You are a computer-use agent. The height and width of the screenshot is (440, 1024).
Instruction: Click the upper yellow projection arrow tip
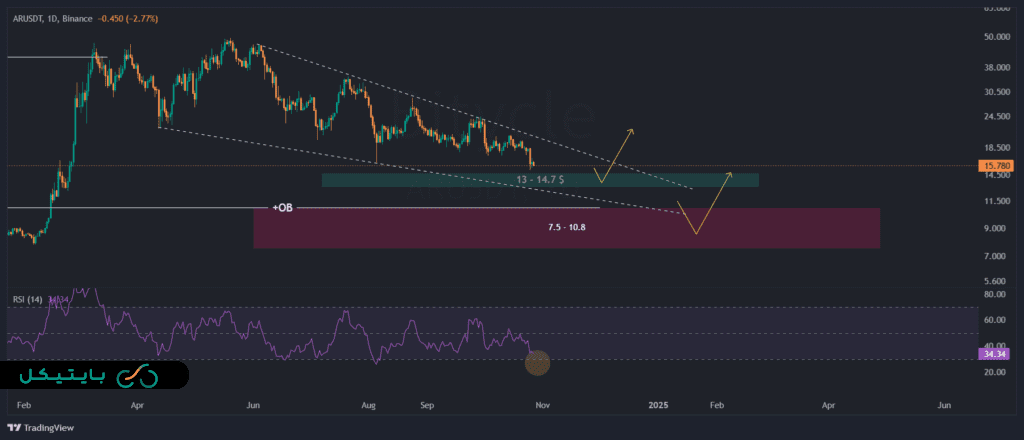pyautogui.click(x=631, y=131)
